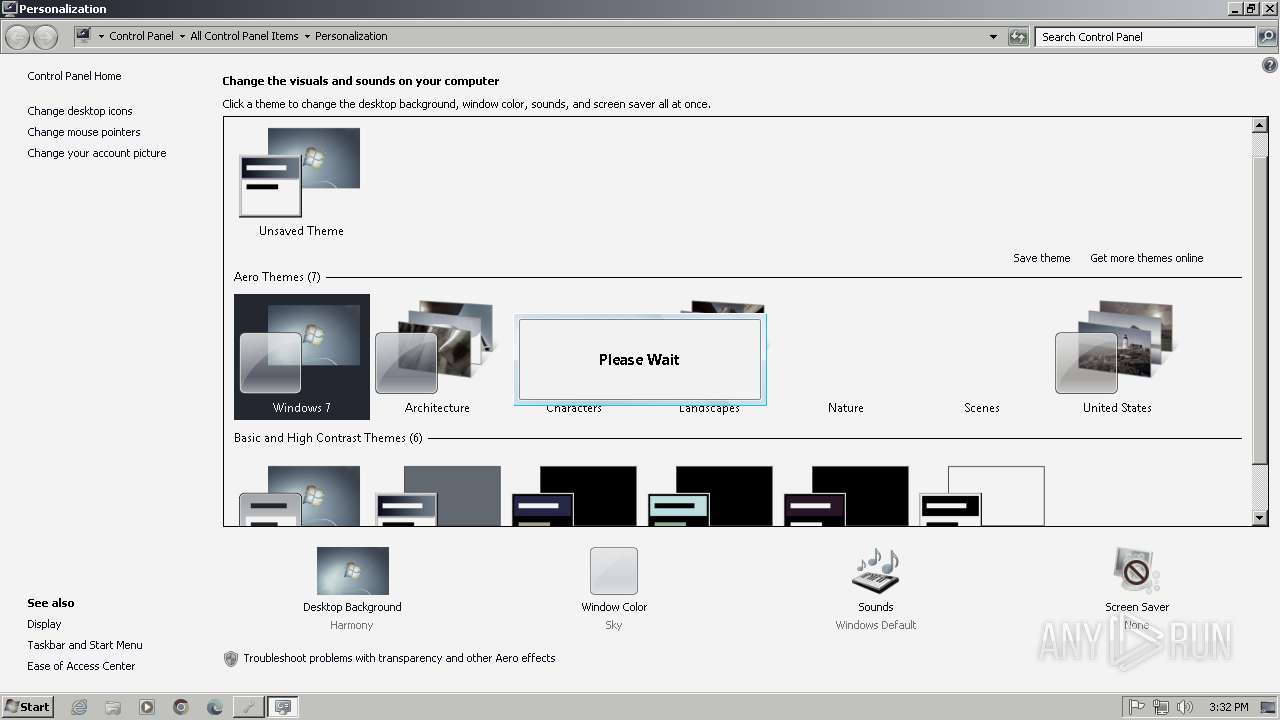Click Control Panel breadcrumb segment
This screenshot has height=720, width=1280.
141,36
